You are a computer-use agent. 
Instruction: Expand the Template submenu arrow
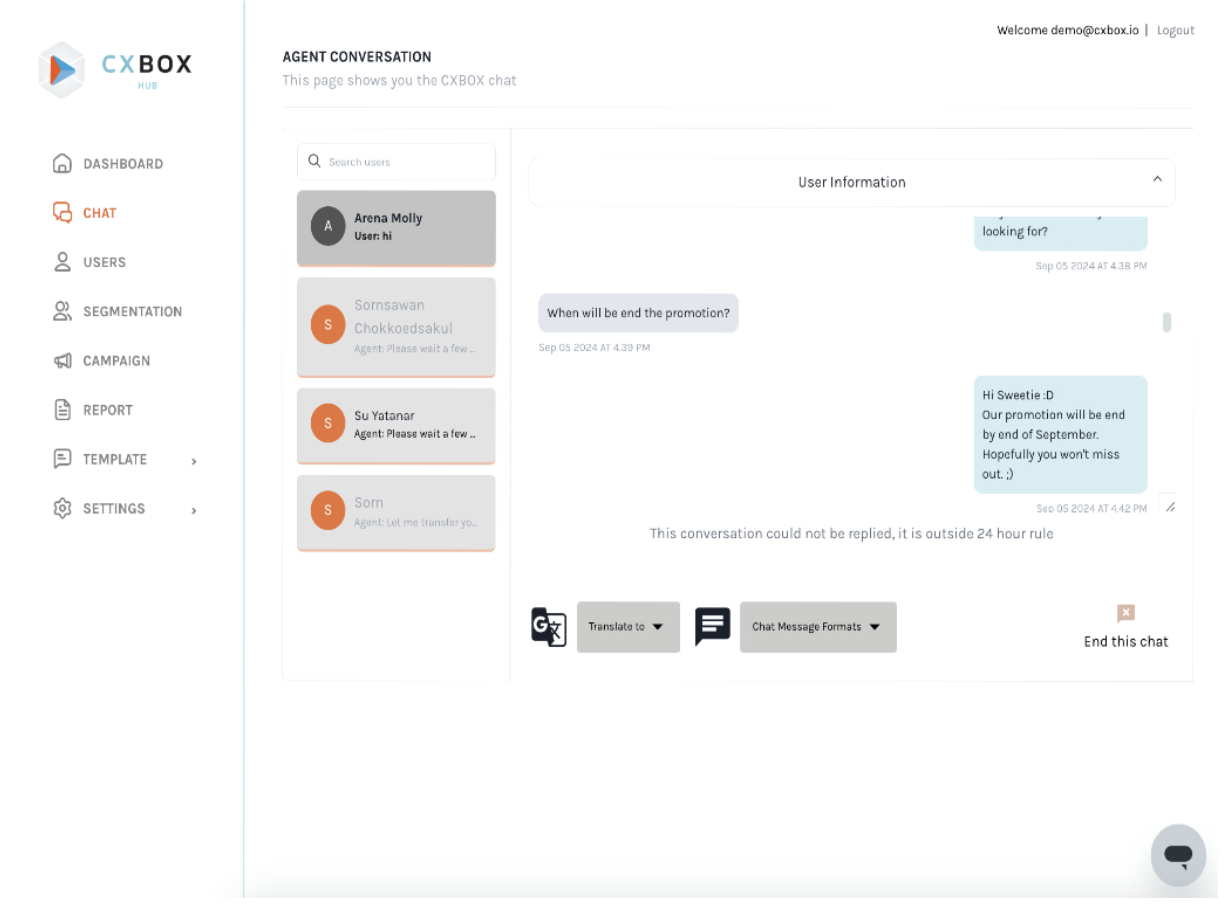(x=194, y=461)
